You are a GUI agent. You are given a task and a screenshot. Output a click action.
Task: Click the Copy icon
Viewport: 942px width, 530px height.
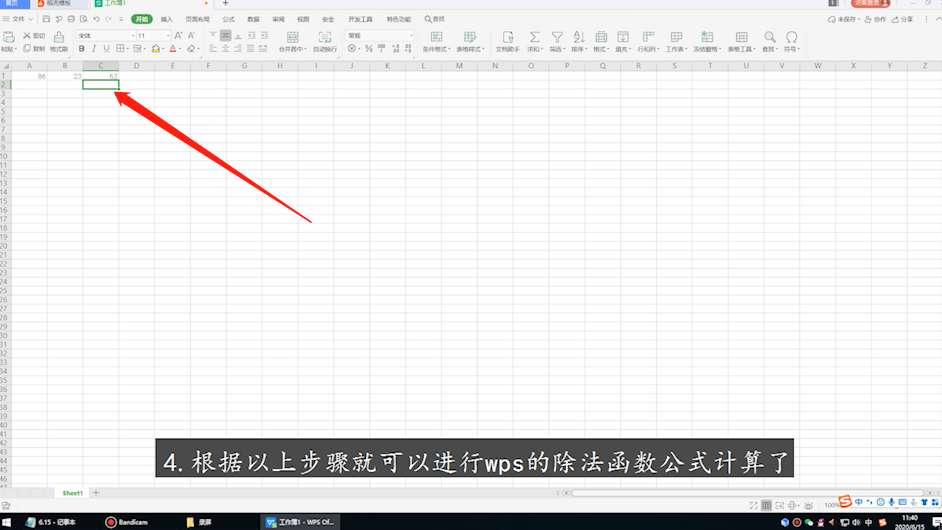coord(27,49)
